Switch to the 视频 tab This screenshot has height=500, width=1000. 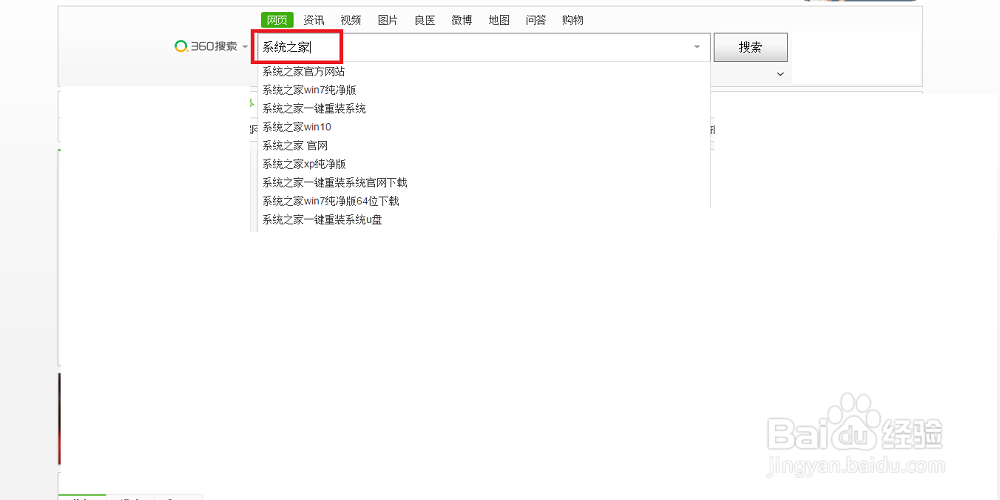pyautogui.click(x=351, y=20)
